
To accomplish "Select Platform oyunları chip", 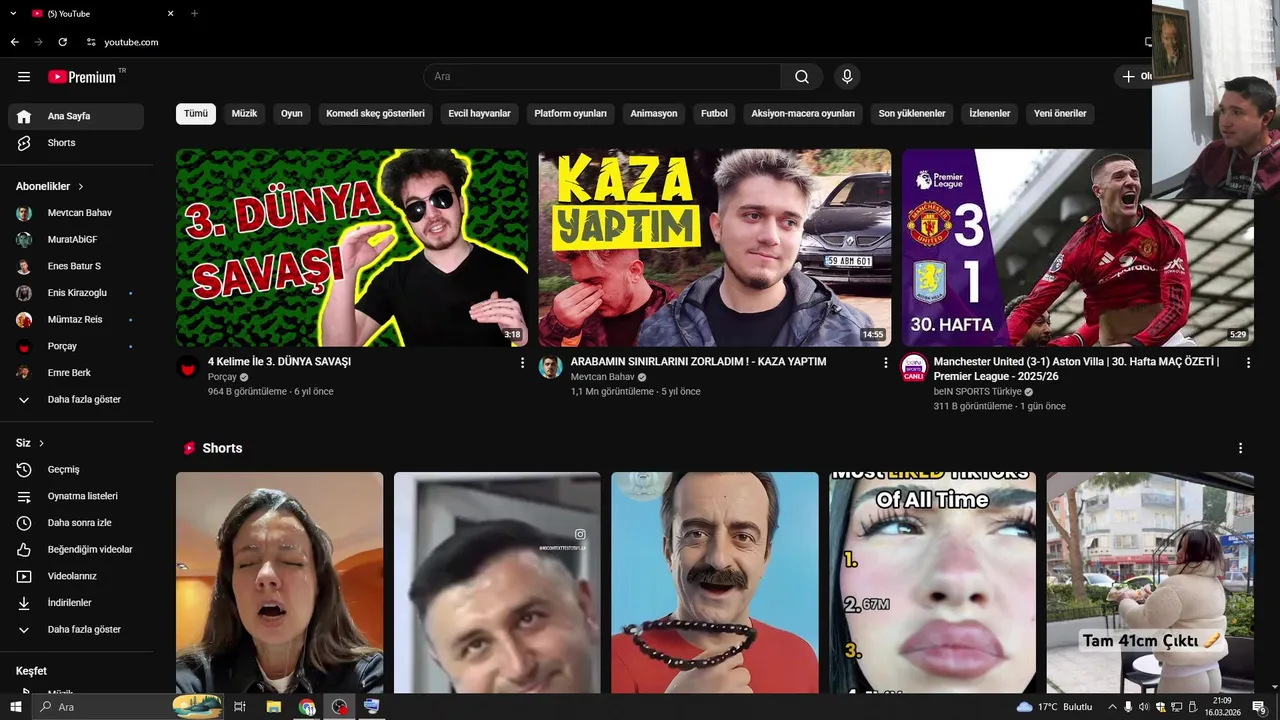I will click(x=570, y=114).
